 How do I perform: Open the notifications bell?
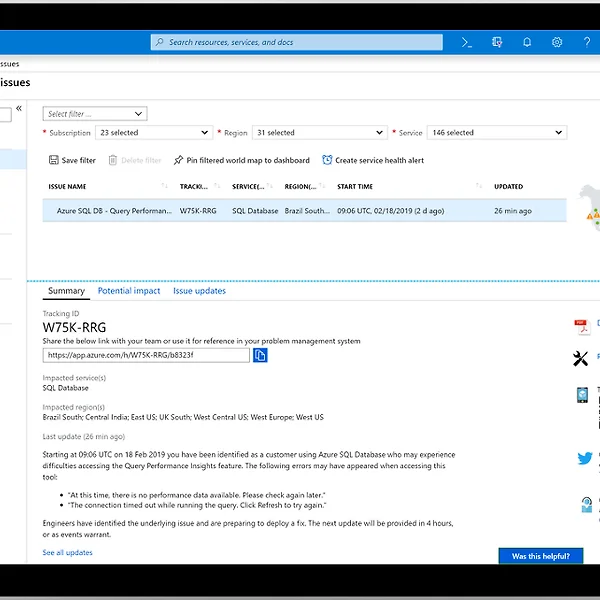[527, 42]
